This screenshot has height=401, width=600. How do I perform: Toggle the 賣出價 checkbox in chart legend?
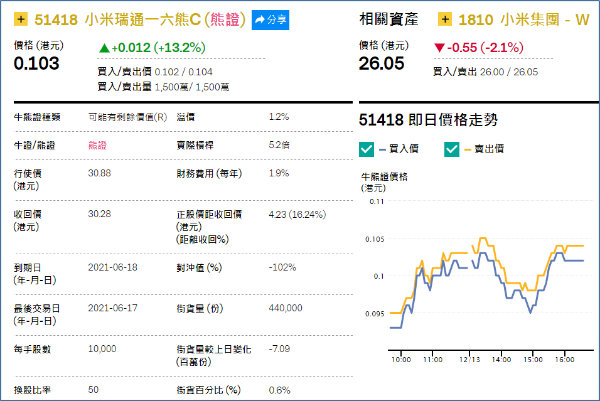[x=452, y=149]
